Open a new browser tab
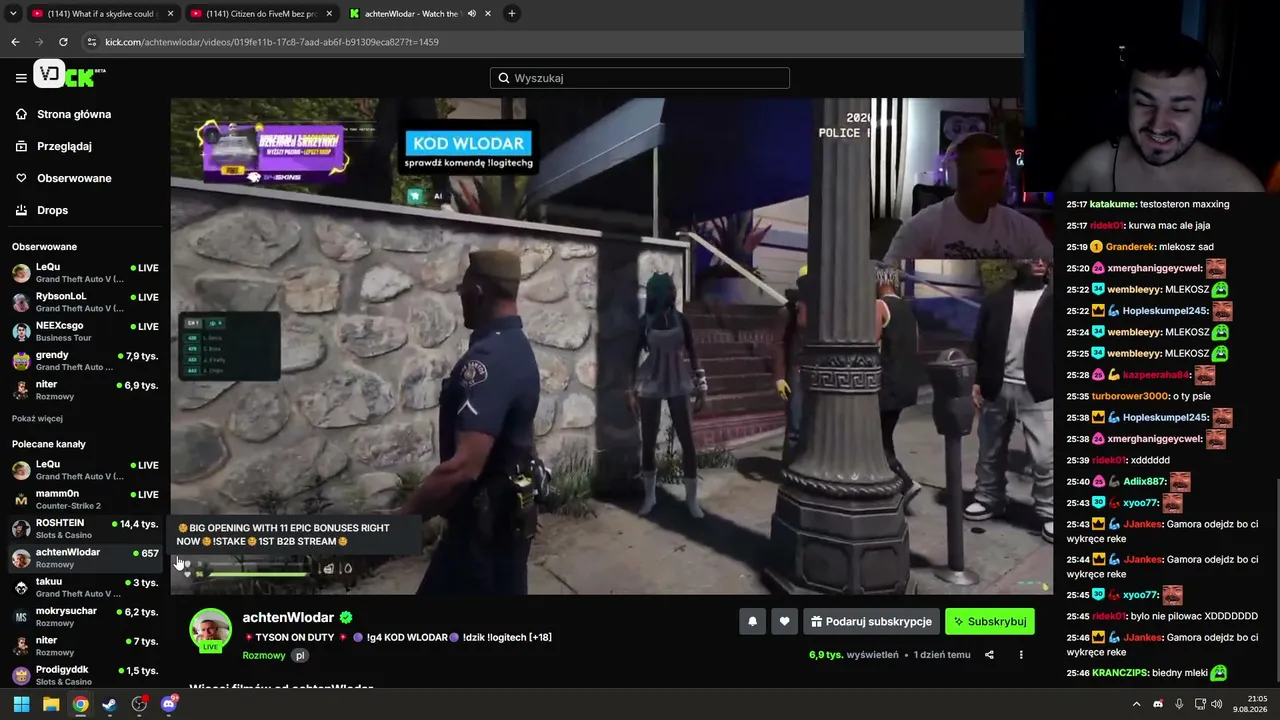 (x=512, y=14)
